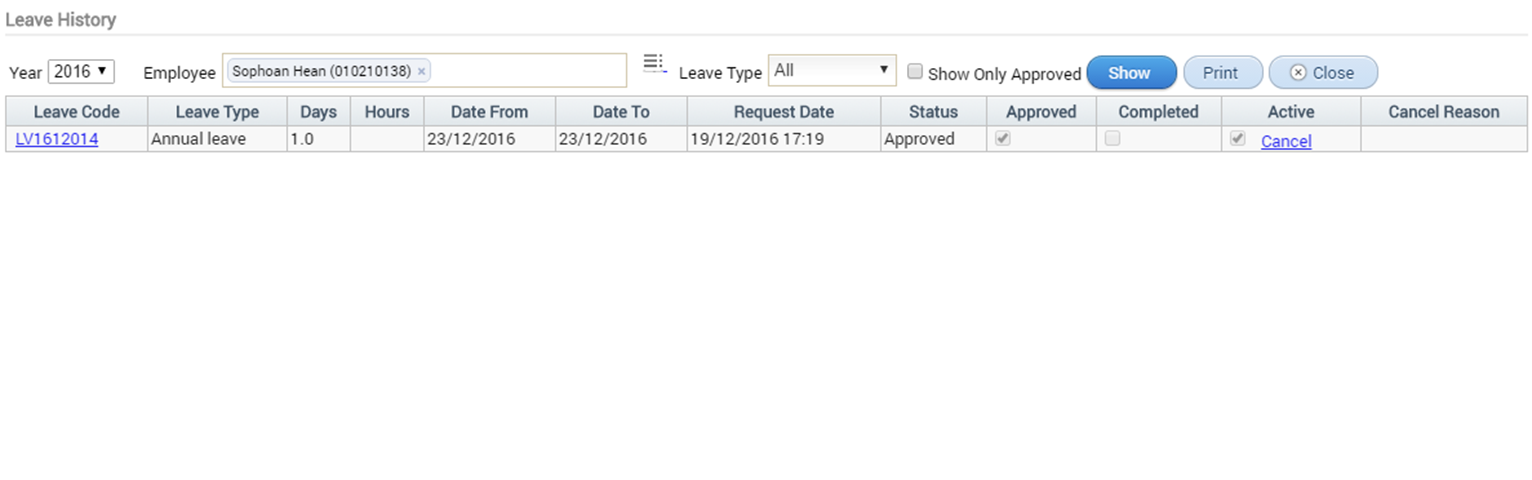The height and width of the screenshot is (480, 1532).
Task: Focus the Employee input field
Action: [530, 71]
